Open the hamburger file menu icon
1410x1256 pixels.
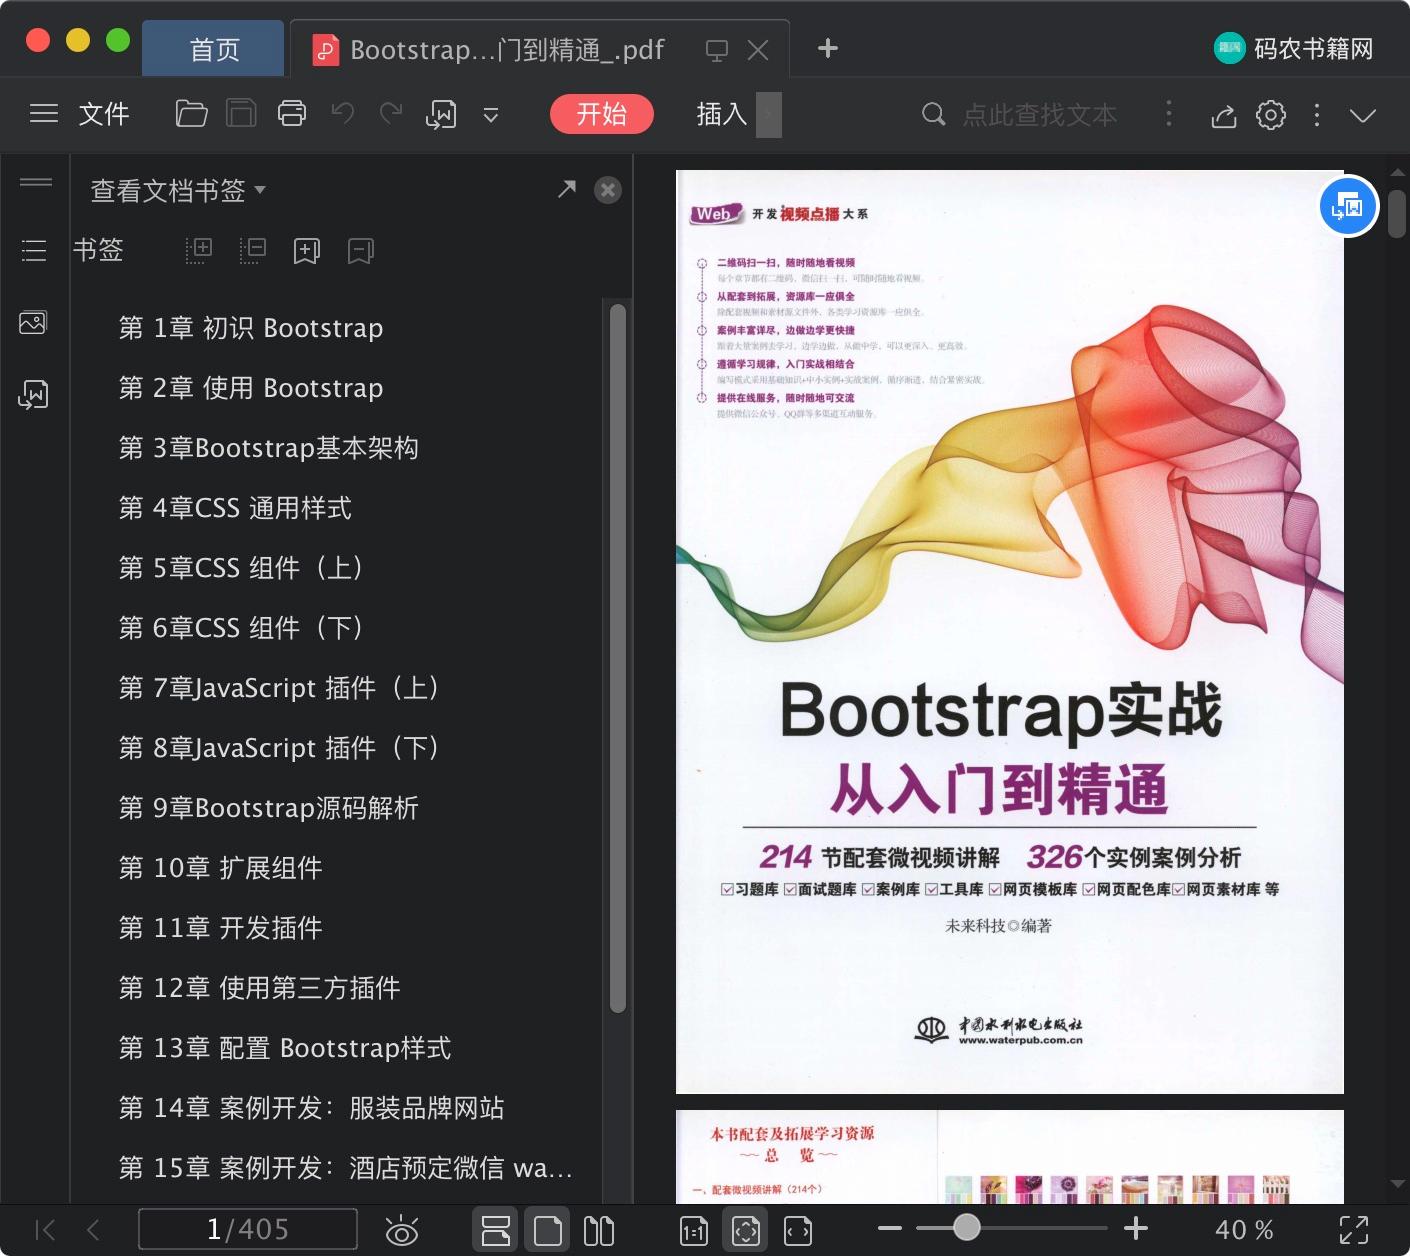click(44, 114)
